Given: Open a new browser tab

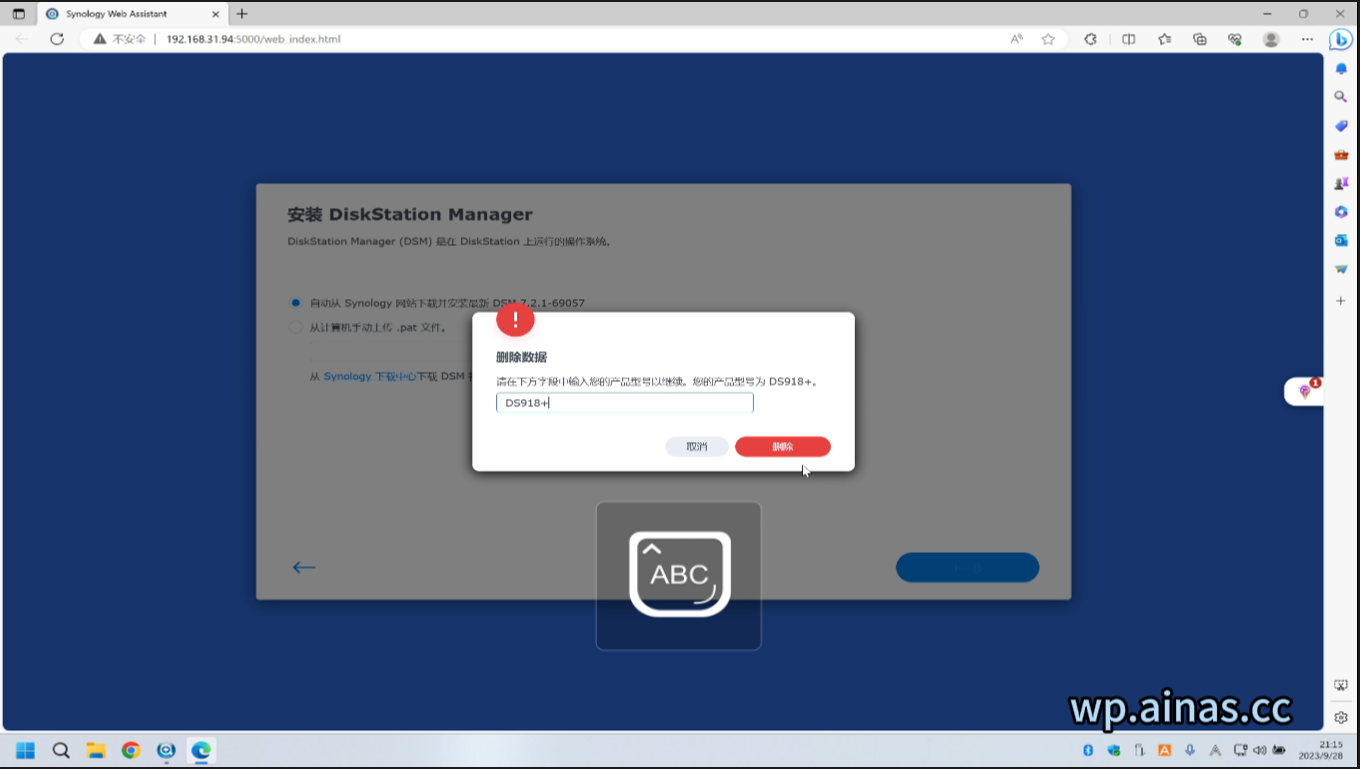Looking at the screenshot, I should coord(242,14).
